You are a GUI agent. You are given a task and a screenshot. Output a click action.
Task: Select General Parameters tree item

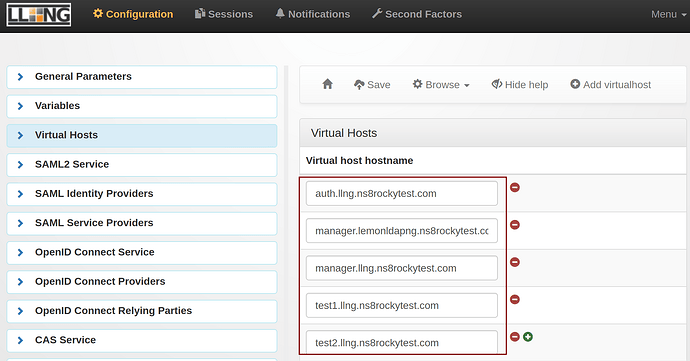142,77
